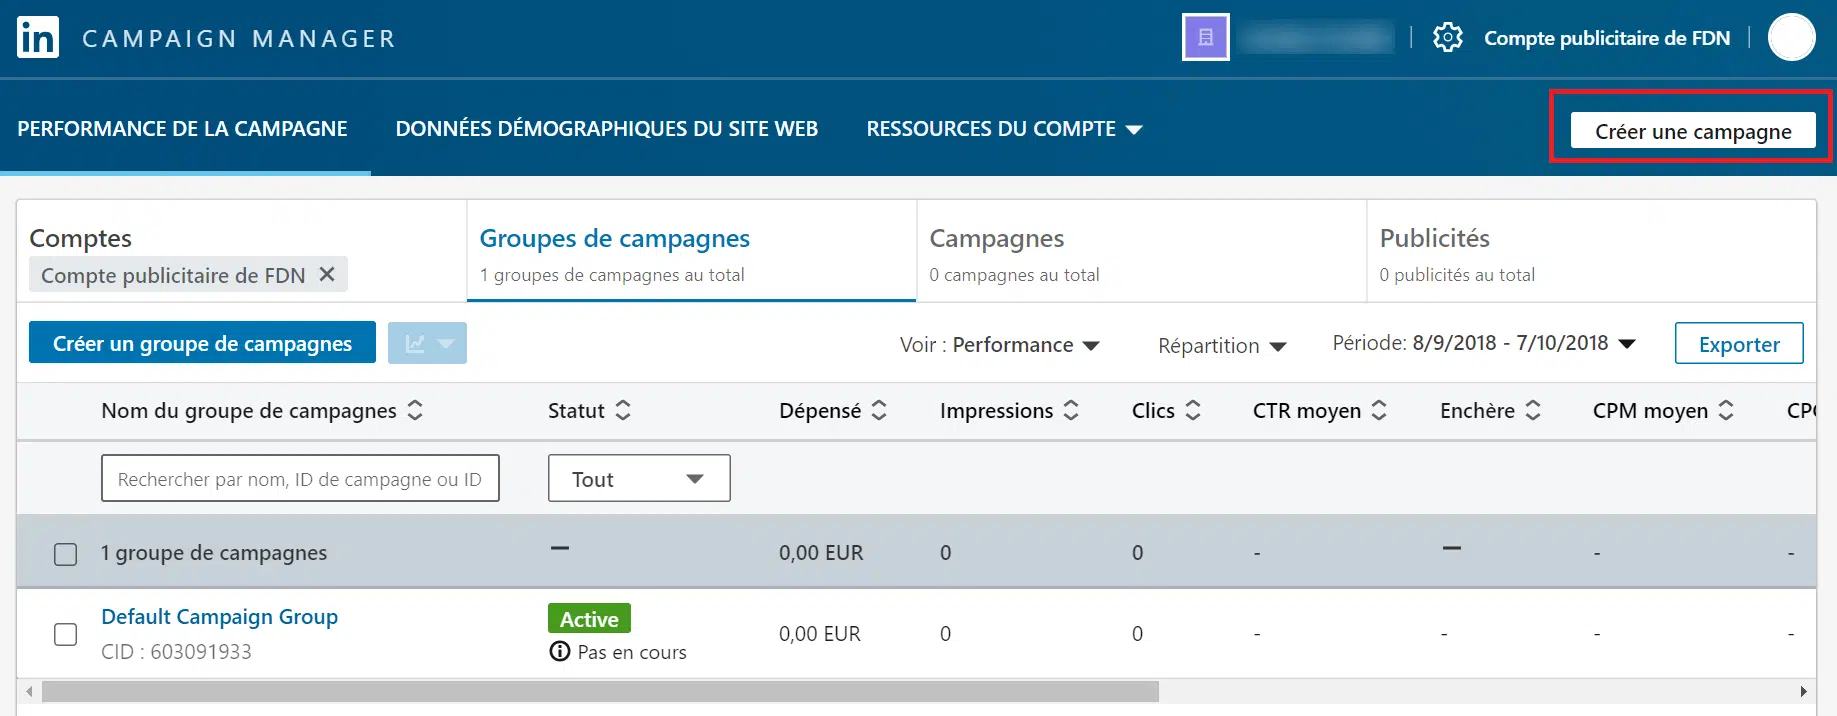Remove the Compte publicitaire de FDN filter

click(327, 275)
